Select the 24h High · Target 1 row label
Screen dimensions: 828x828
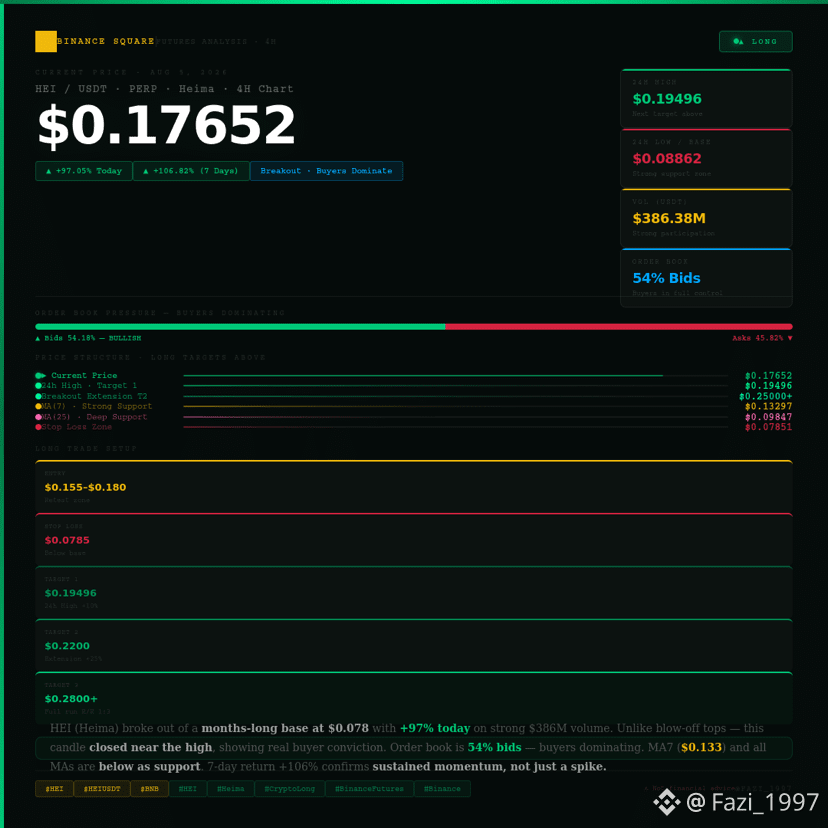(89, 386)
